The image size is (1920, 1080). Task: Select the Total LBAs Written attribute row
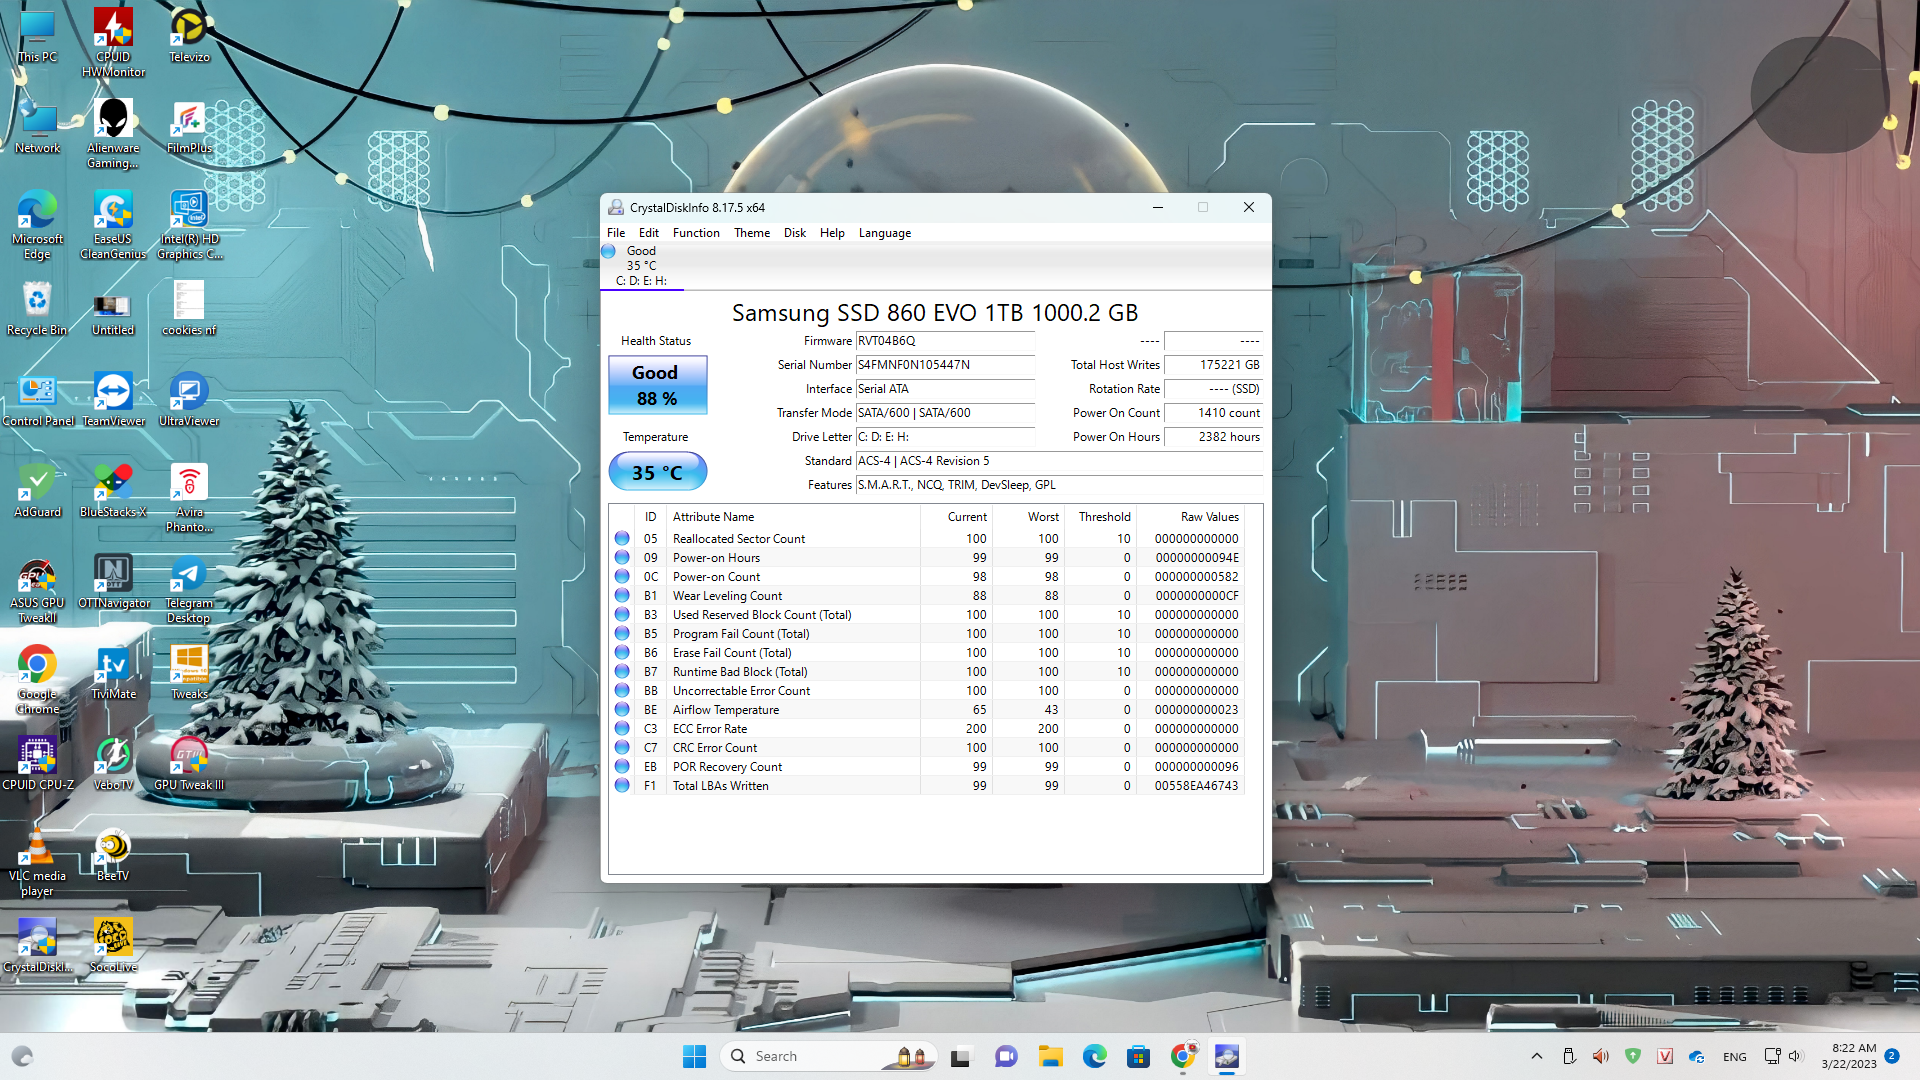(x=927, y=786)
